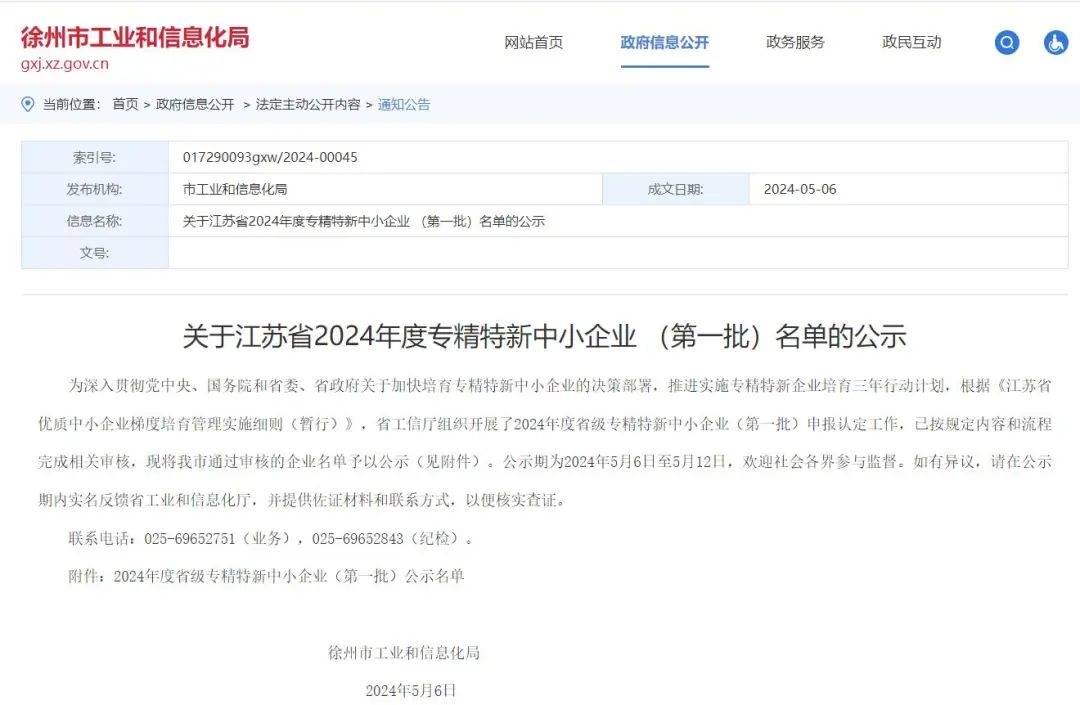Screen dimensions: 1080x705
Task: Click the blue search magnifier icon
Action: coord(1006,43)
